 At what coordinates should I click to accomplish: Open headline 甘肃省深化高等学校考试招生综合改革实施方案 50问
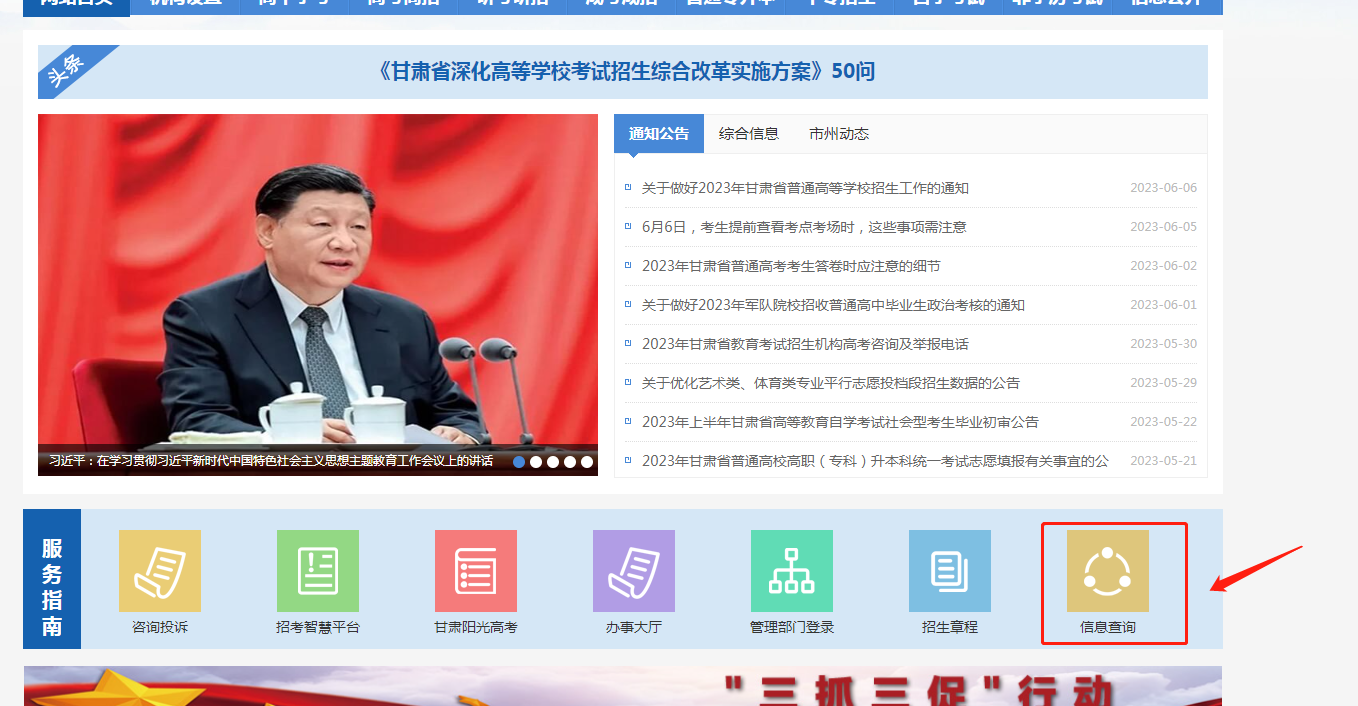pyautogui.click(x=627, y=72)
